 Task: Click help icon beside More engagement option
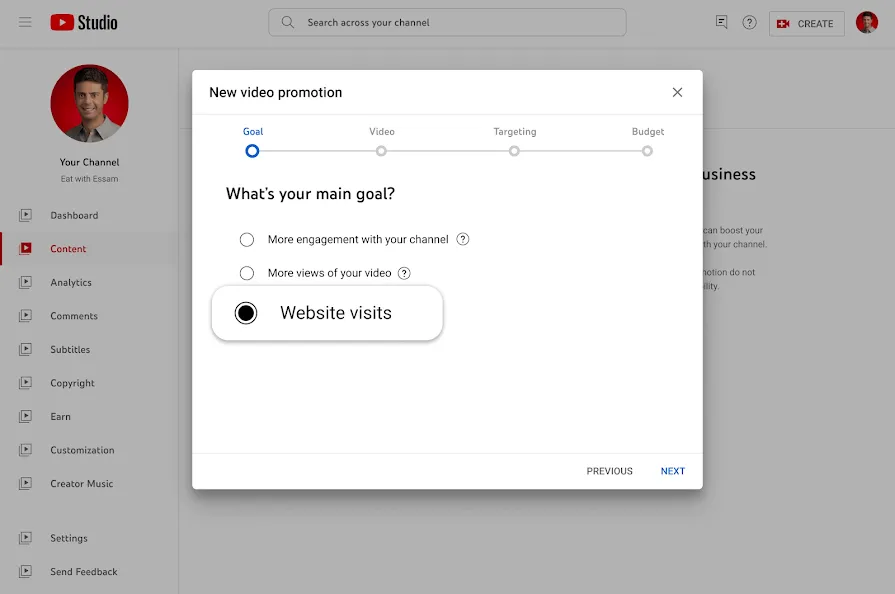[x=463, y=239]
